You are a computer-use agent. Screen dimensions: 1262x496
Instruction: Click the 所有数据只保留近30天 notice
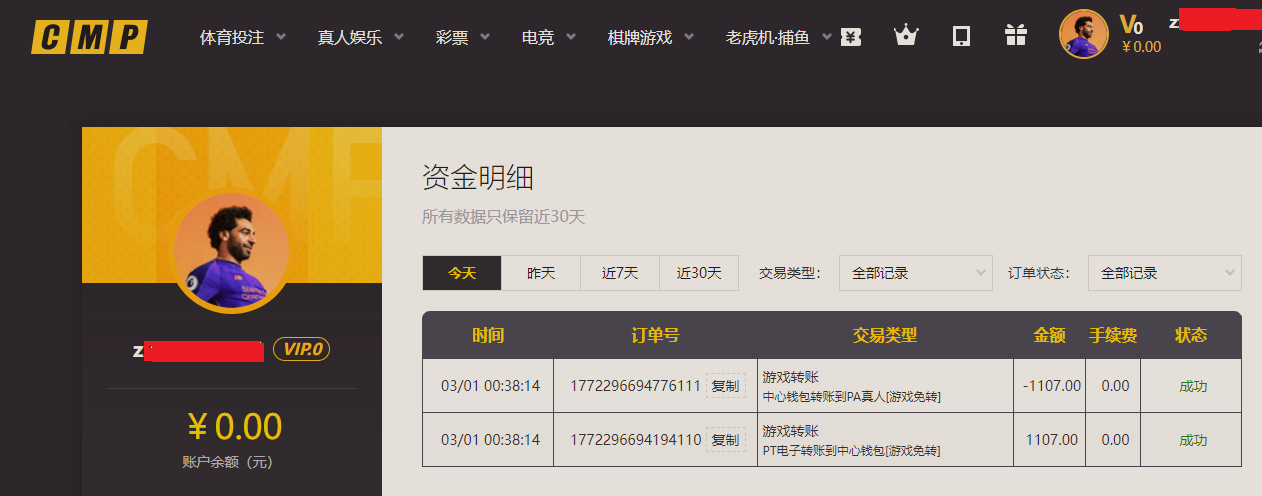coord(504,216)
